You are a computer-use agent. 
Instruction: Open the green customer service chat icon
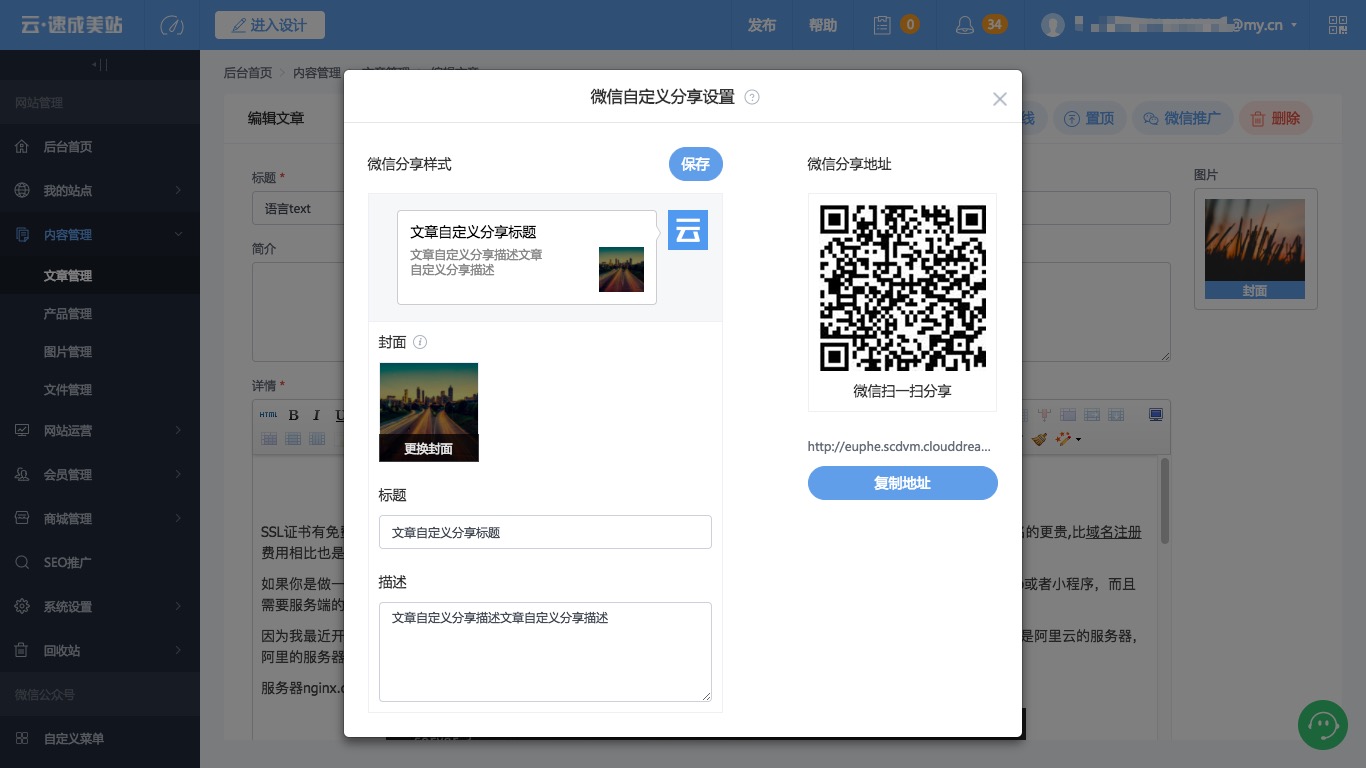click(x=1322, y=725)
